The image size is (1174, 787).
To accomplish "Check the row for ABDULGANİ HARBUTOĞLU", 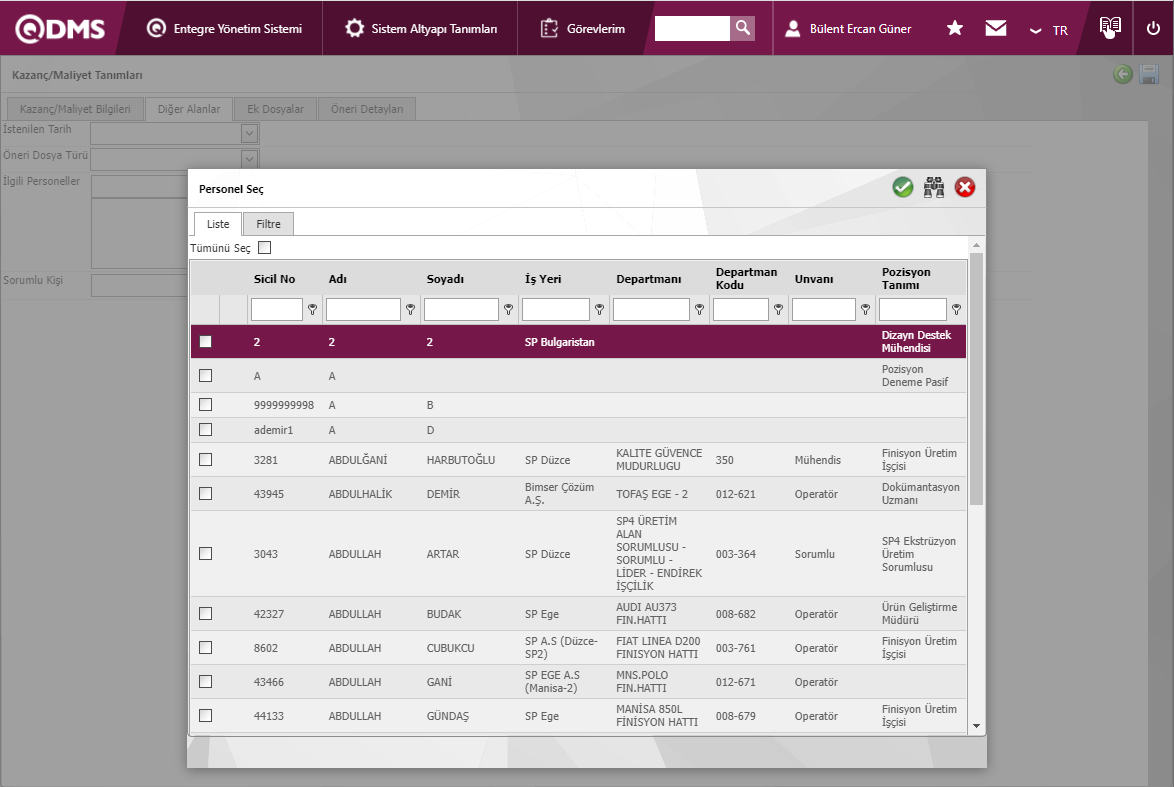I will coord(206,460).
